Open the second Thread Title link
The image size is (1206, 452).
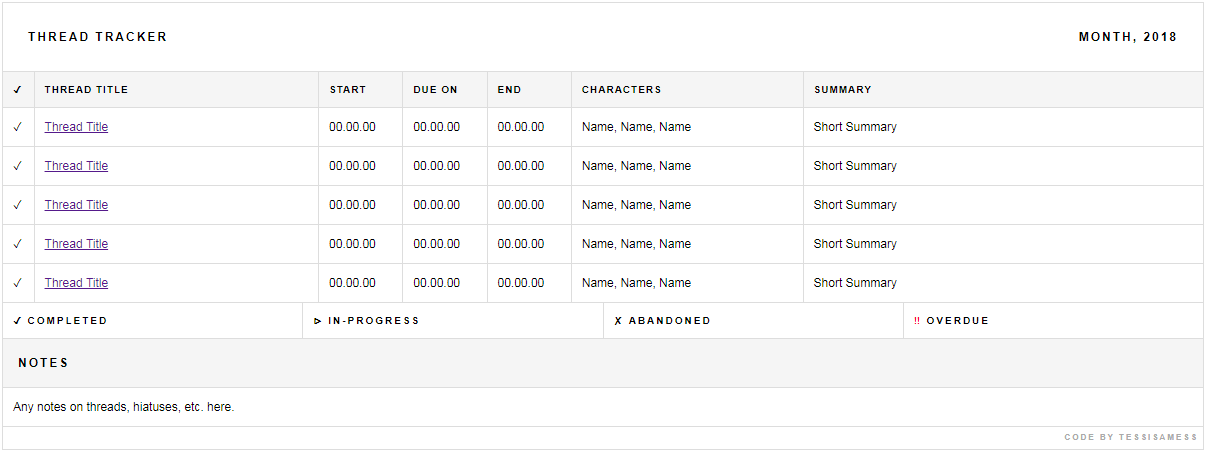(x=76, y=166)
